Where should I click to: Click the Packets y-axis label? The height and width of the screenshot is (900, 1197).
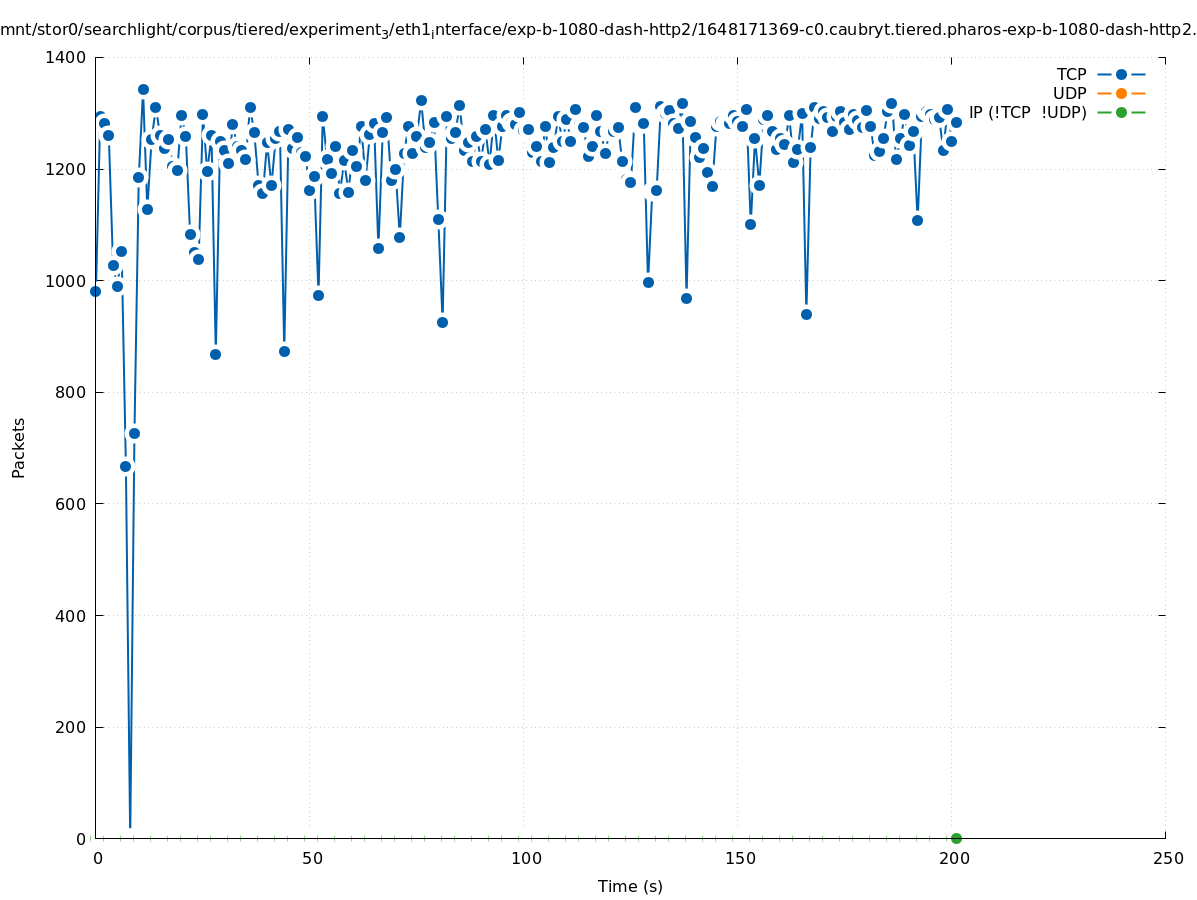pyautogui.click(x=19, y=447)
